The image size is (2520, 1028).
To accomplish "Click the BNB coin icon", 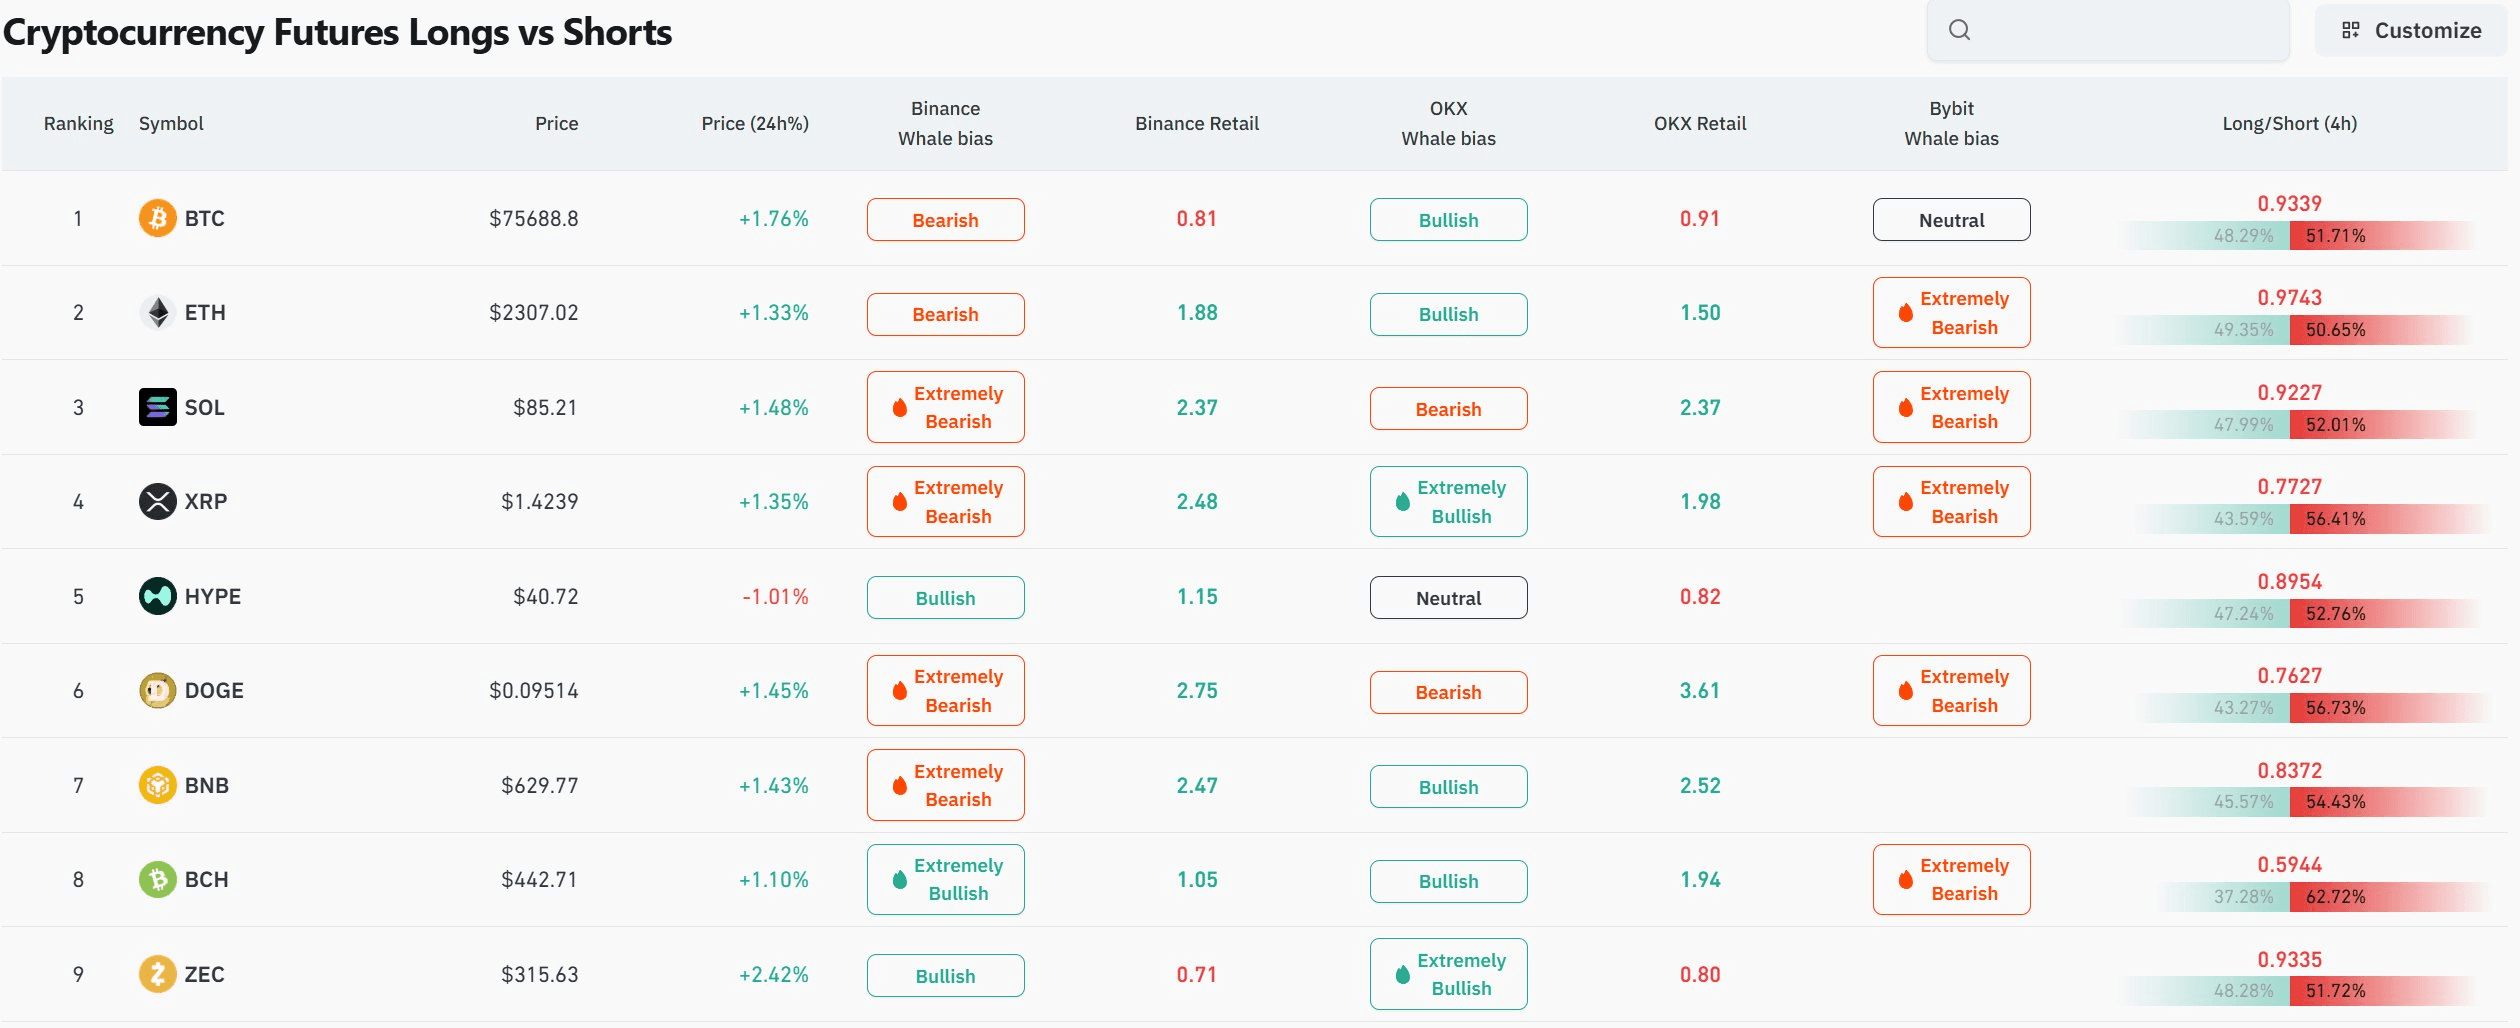I will point(157,785).
